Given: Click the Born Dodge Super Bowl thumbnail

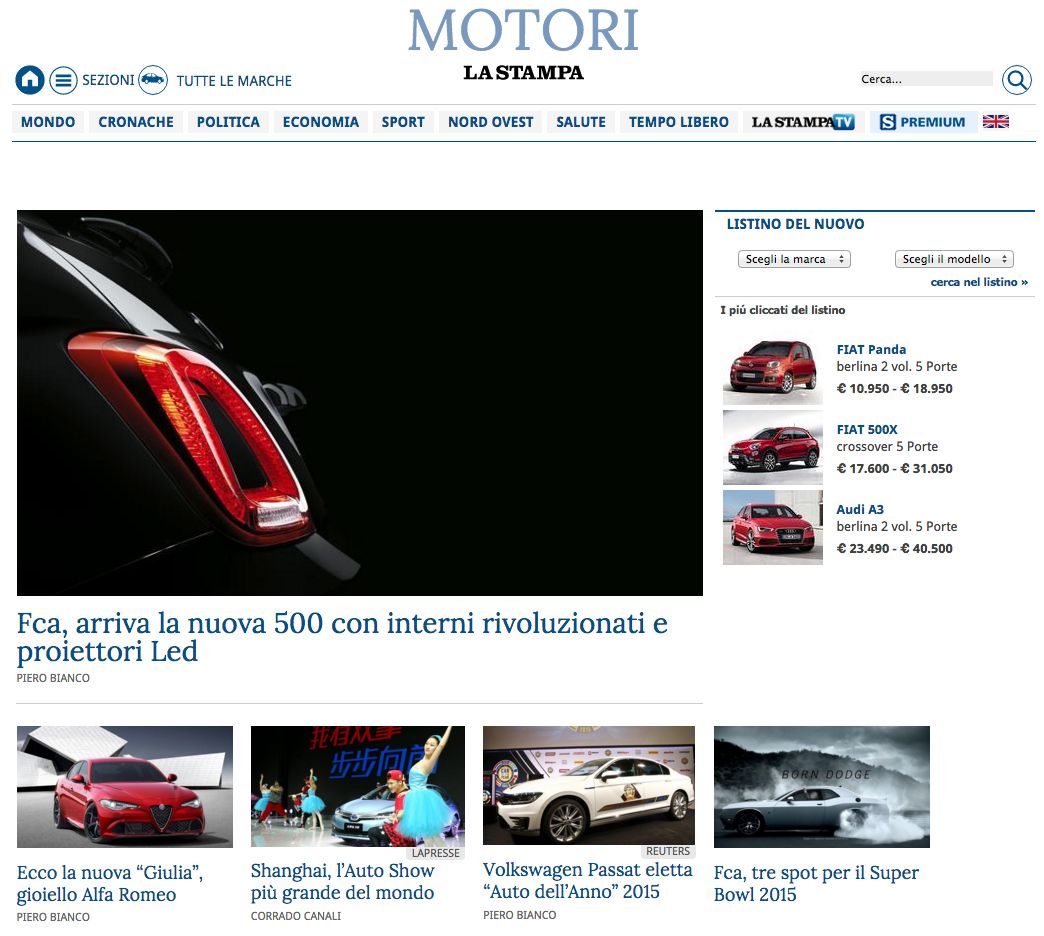Looking at the screenshot, I should coord(822,786).
